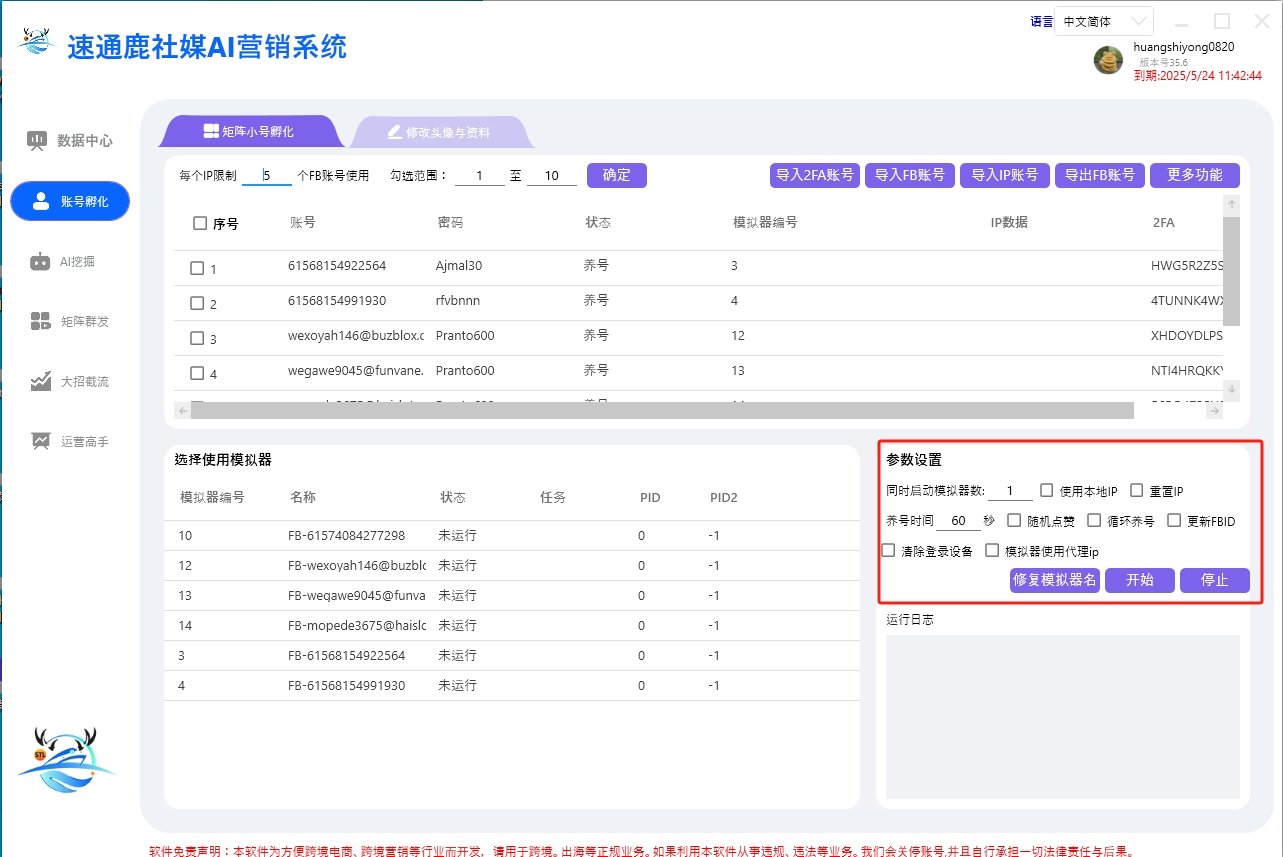Image resolution: width=1283 pixels, height=857 pixels.
Task: Click the 确定 button
Action: point(617,175)
